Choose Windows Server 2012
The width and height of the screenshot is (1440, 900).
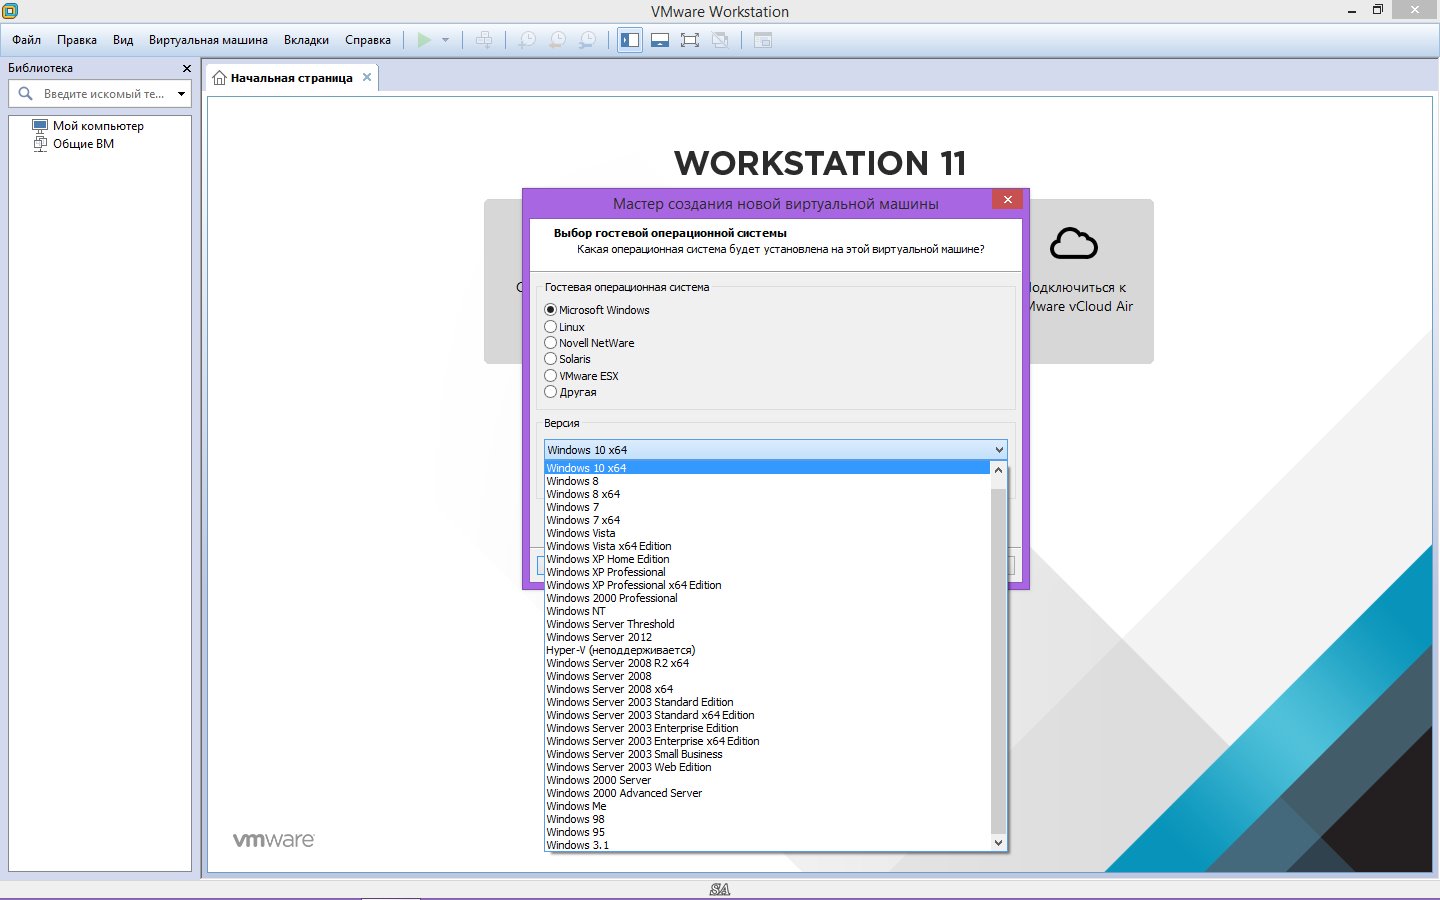pos(767,637)
